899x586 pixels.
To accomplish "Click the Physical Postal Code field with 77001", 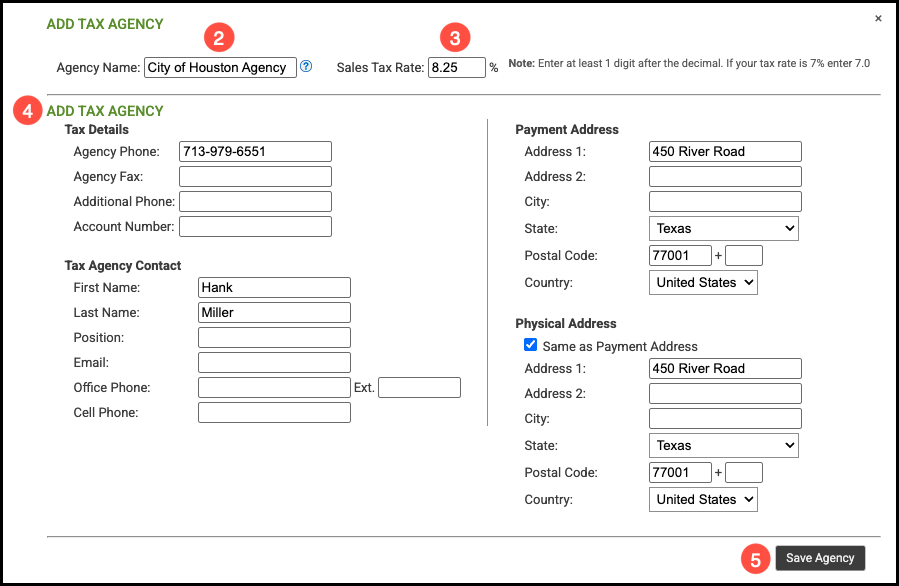I will point(680,472).
